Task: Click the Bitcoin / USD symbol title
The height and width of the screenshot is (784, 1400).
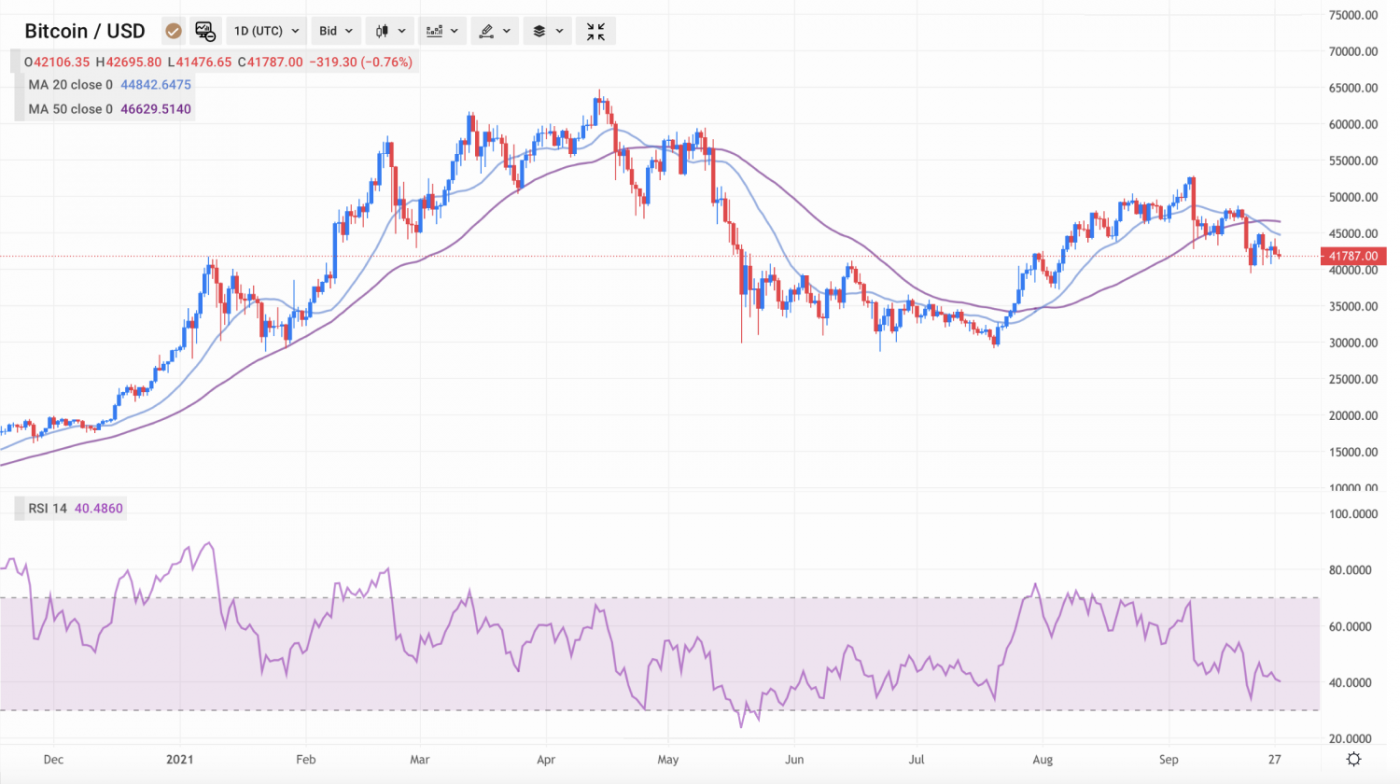Action: point(85,31)
